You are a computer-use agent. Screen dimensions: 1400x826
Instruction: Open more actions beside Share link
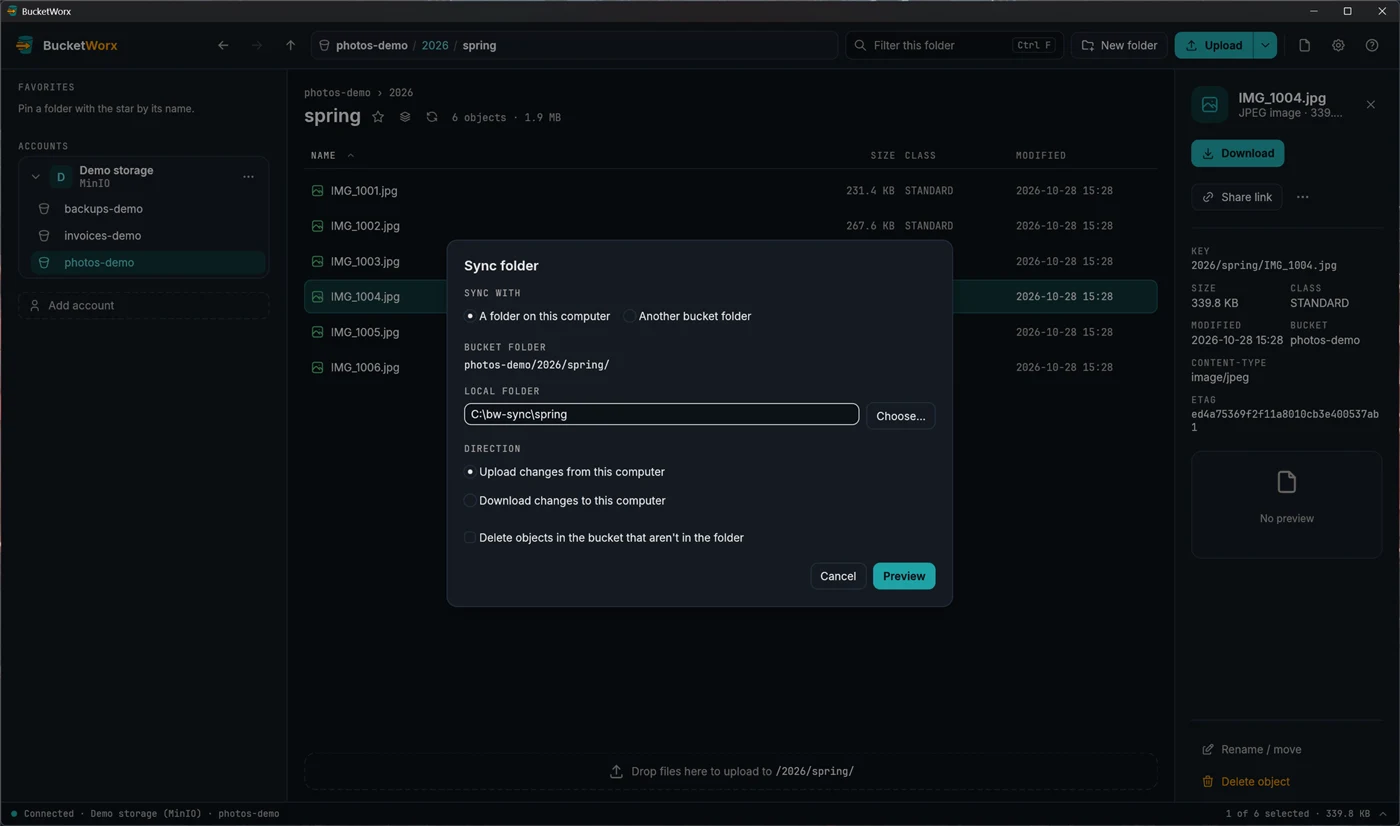pos(1302,197)
